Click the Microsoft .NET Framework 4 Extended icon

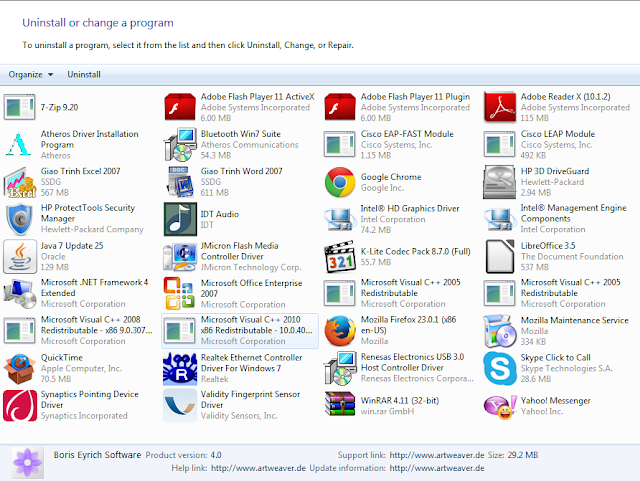(20, 293)
